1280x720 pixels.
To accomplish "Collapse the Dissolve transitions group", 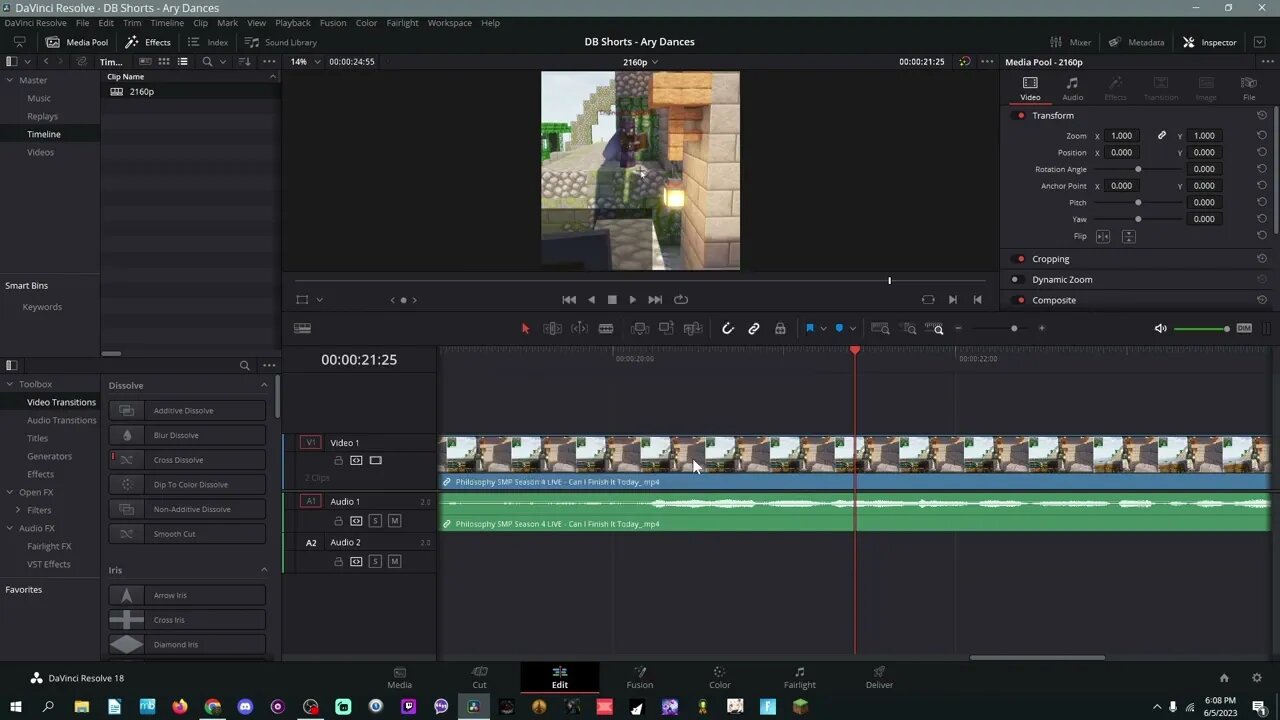I will [264, 385].
